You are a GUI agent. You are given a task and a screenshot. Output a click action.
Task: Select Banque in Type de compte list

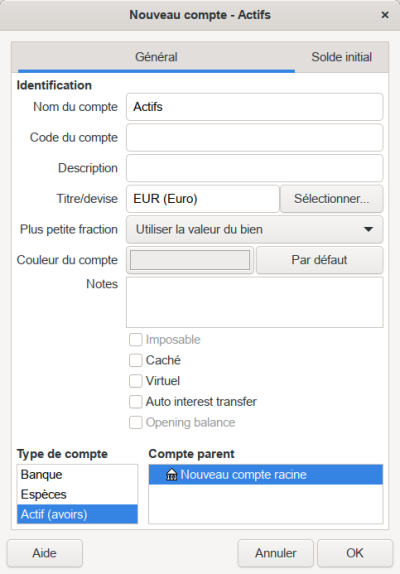(x=77, y=475)
